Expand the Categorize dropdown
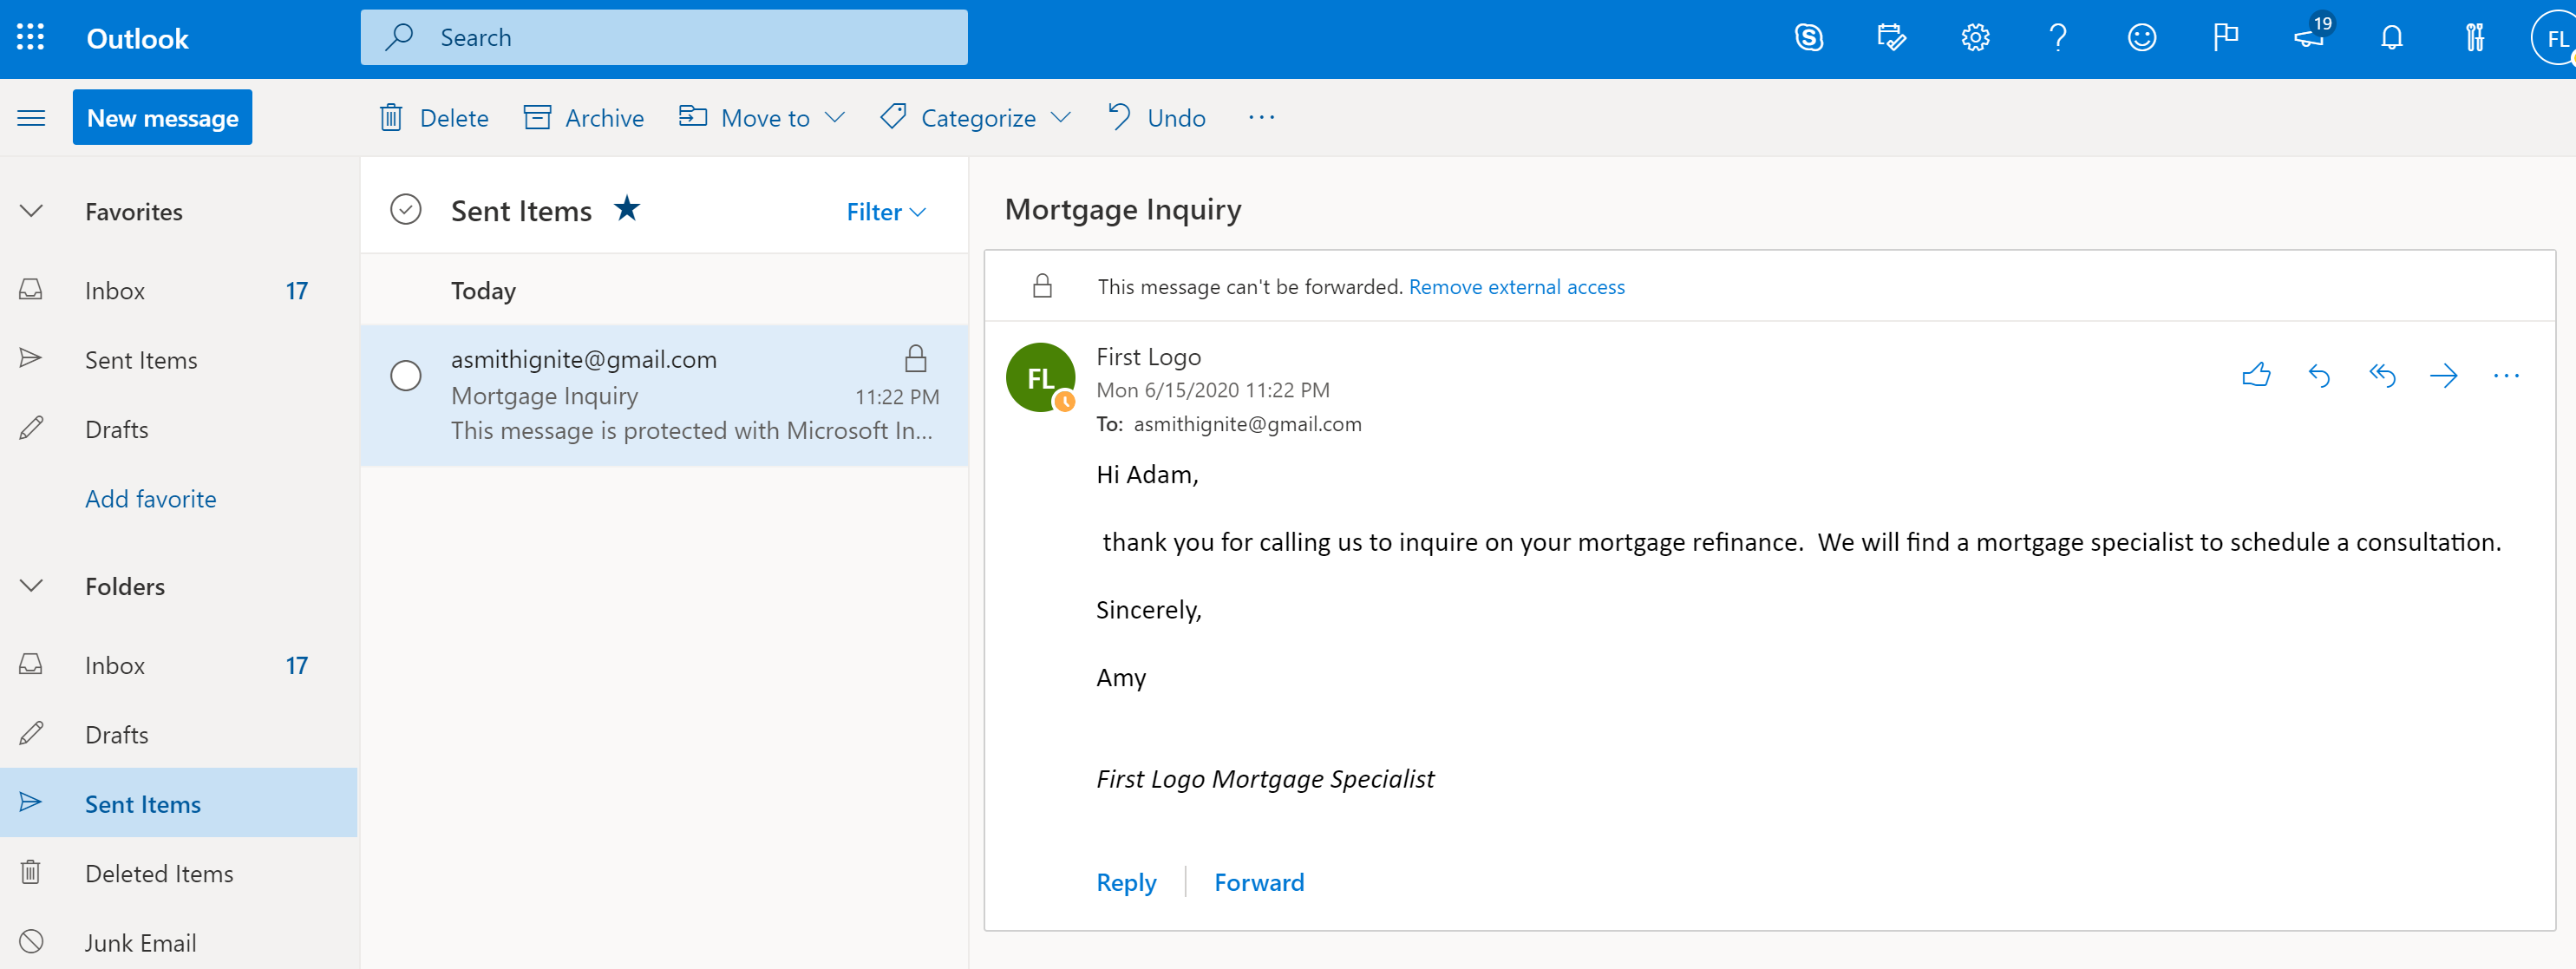2576x969 pixels. coord(1066,116)
